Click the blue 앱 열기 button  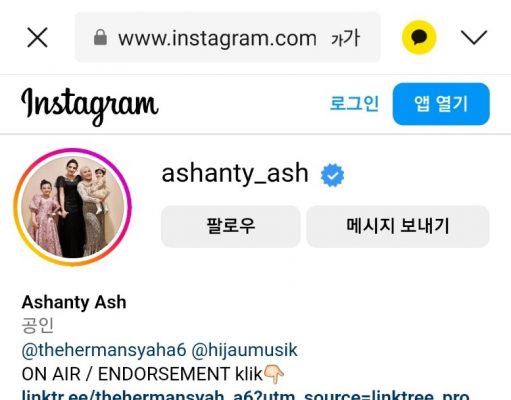441,104
